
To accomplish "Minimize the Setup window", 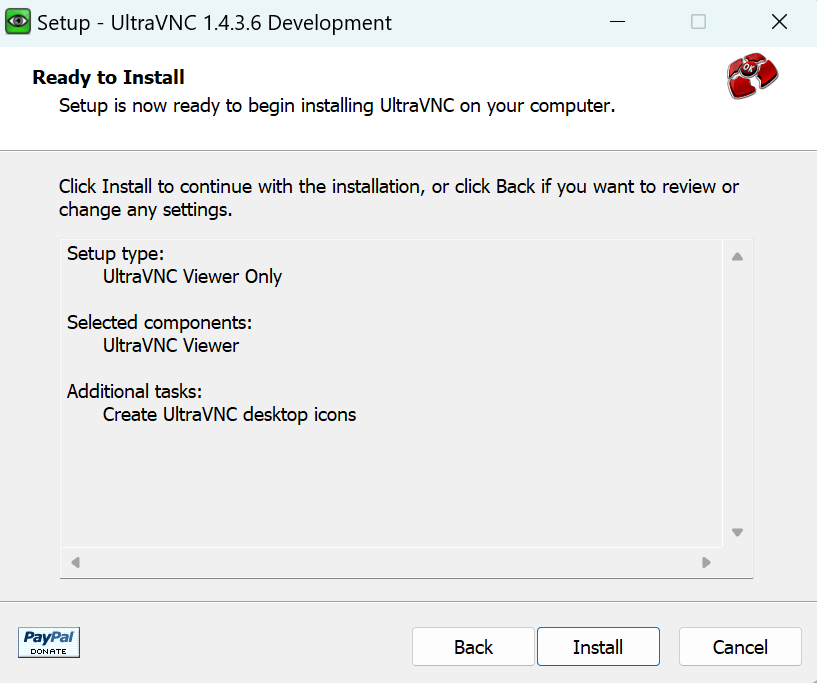I will click(617, 22).
